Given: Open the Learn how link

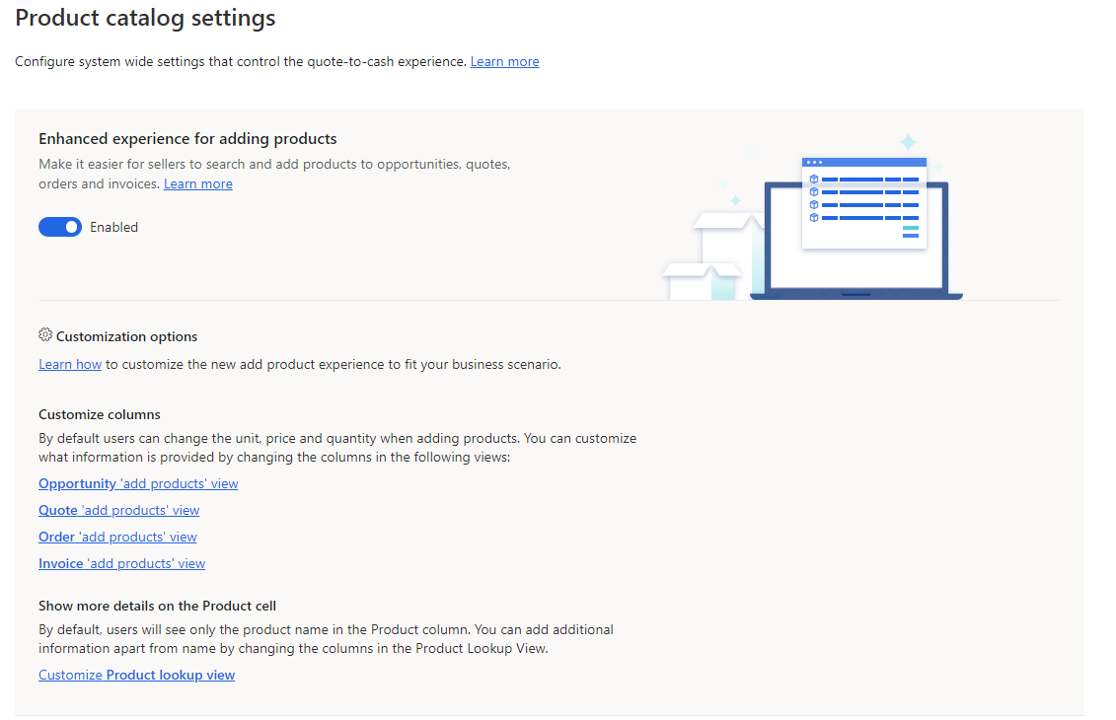Looking at the screenshot, I should 70,364.
